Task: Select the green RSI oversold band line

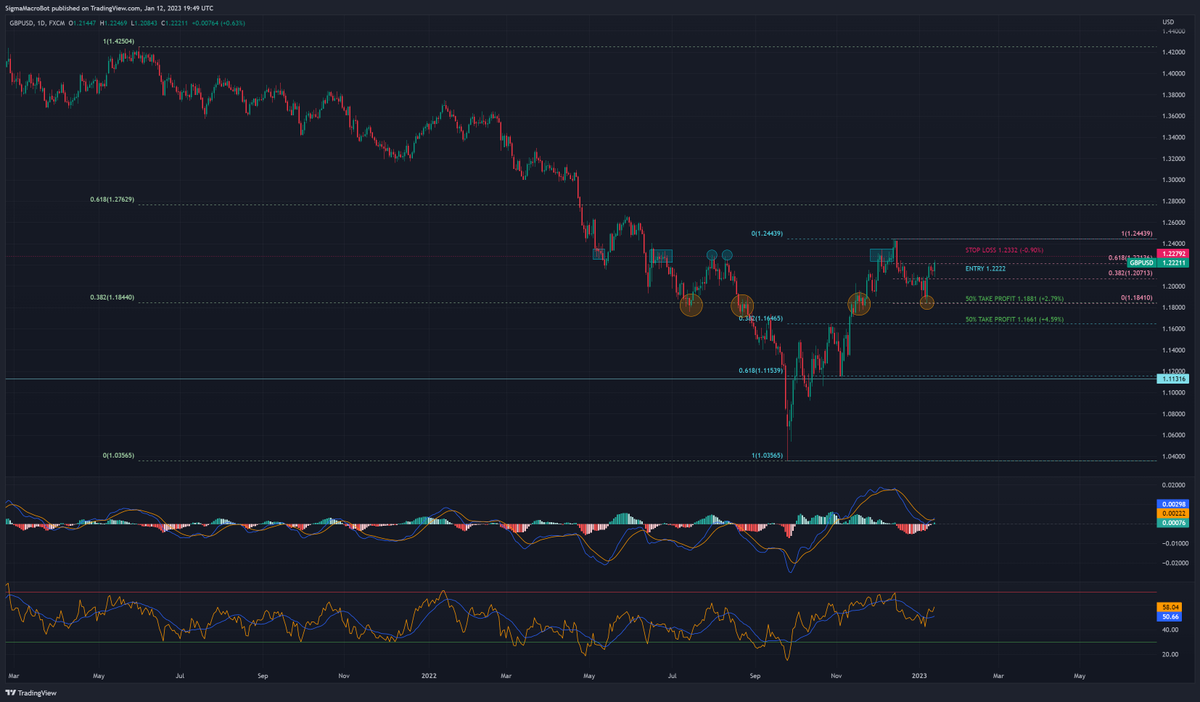Action: [580, 642]
